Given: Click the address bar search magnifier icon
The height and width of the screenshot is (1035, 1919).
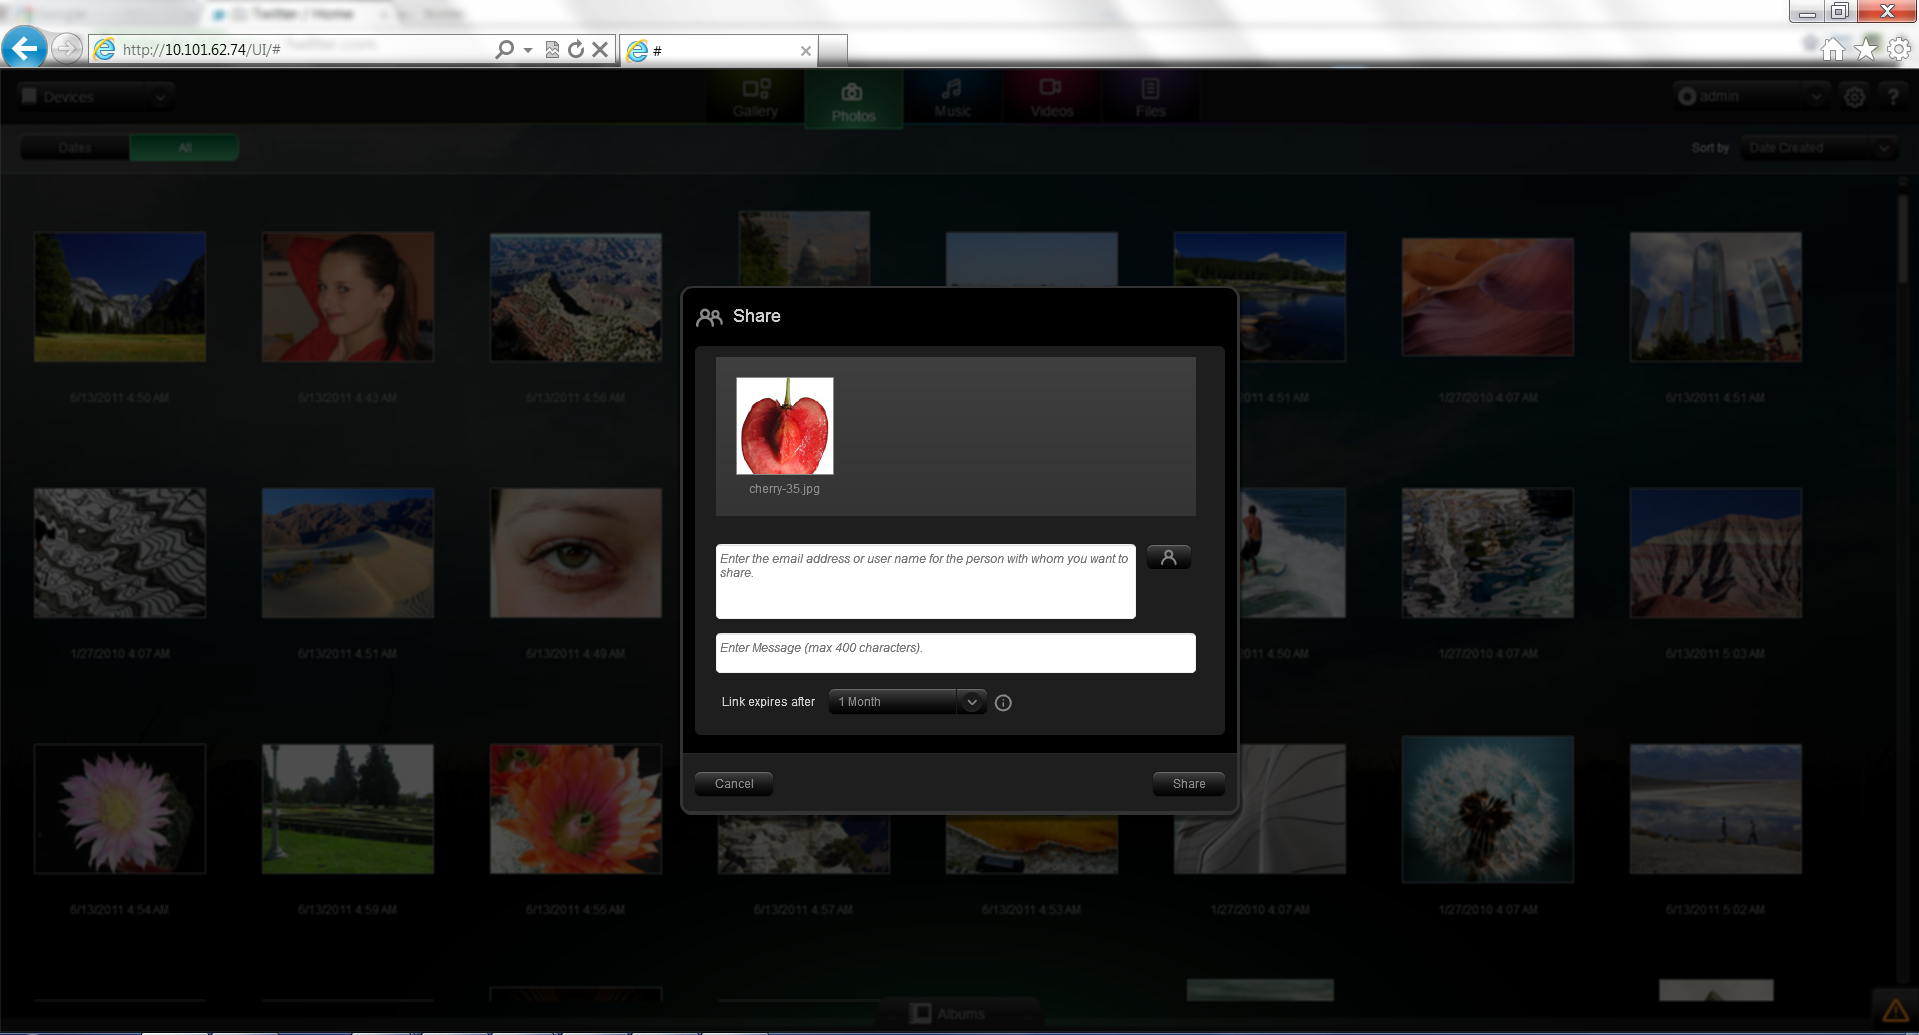Looking at the screenshot, I should click(x=505, y=49).
